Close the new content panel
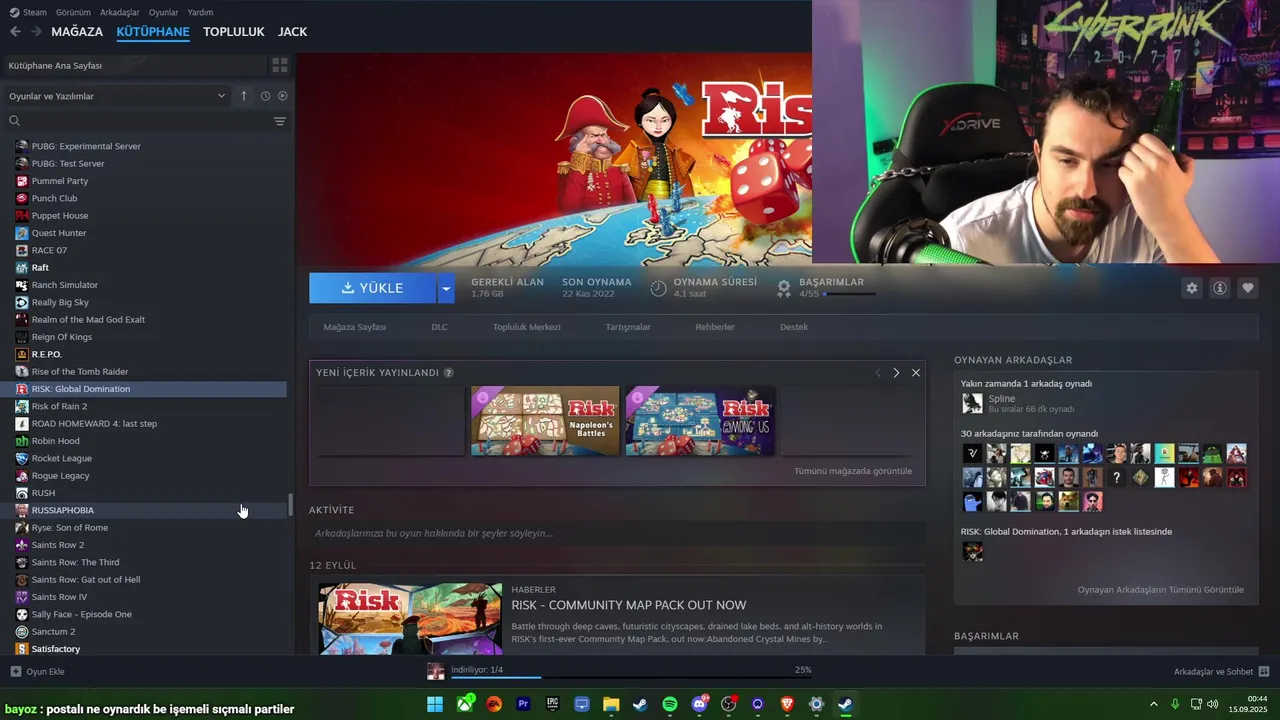 (x=916, y=373)
